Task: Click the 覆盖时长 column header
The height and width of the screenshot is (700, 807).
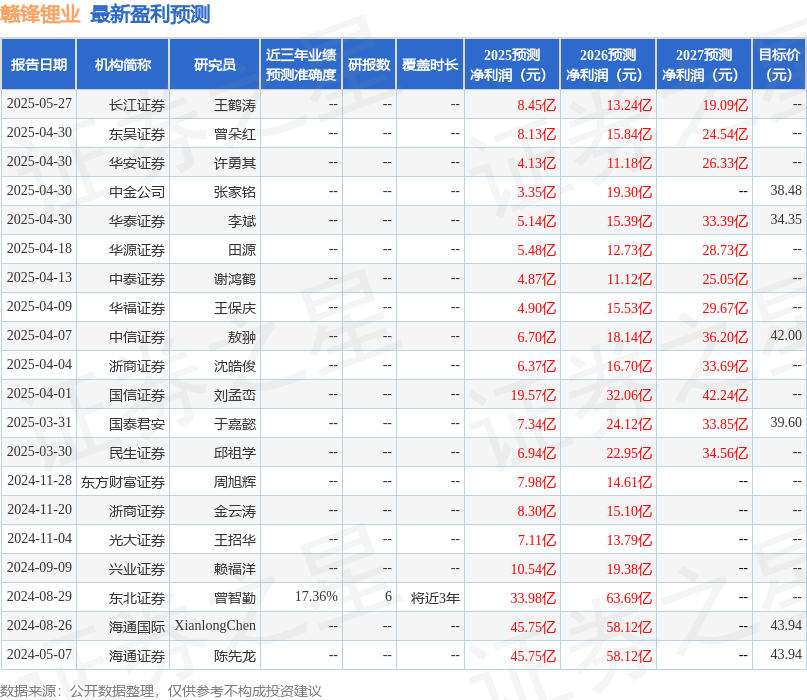Action: [430, 64]
